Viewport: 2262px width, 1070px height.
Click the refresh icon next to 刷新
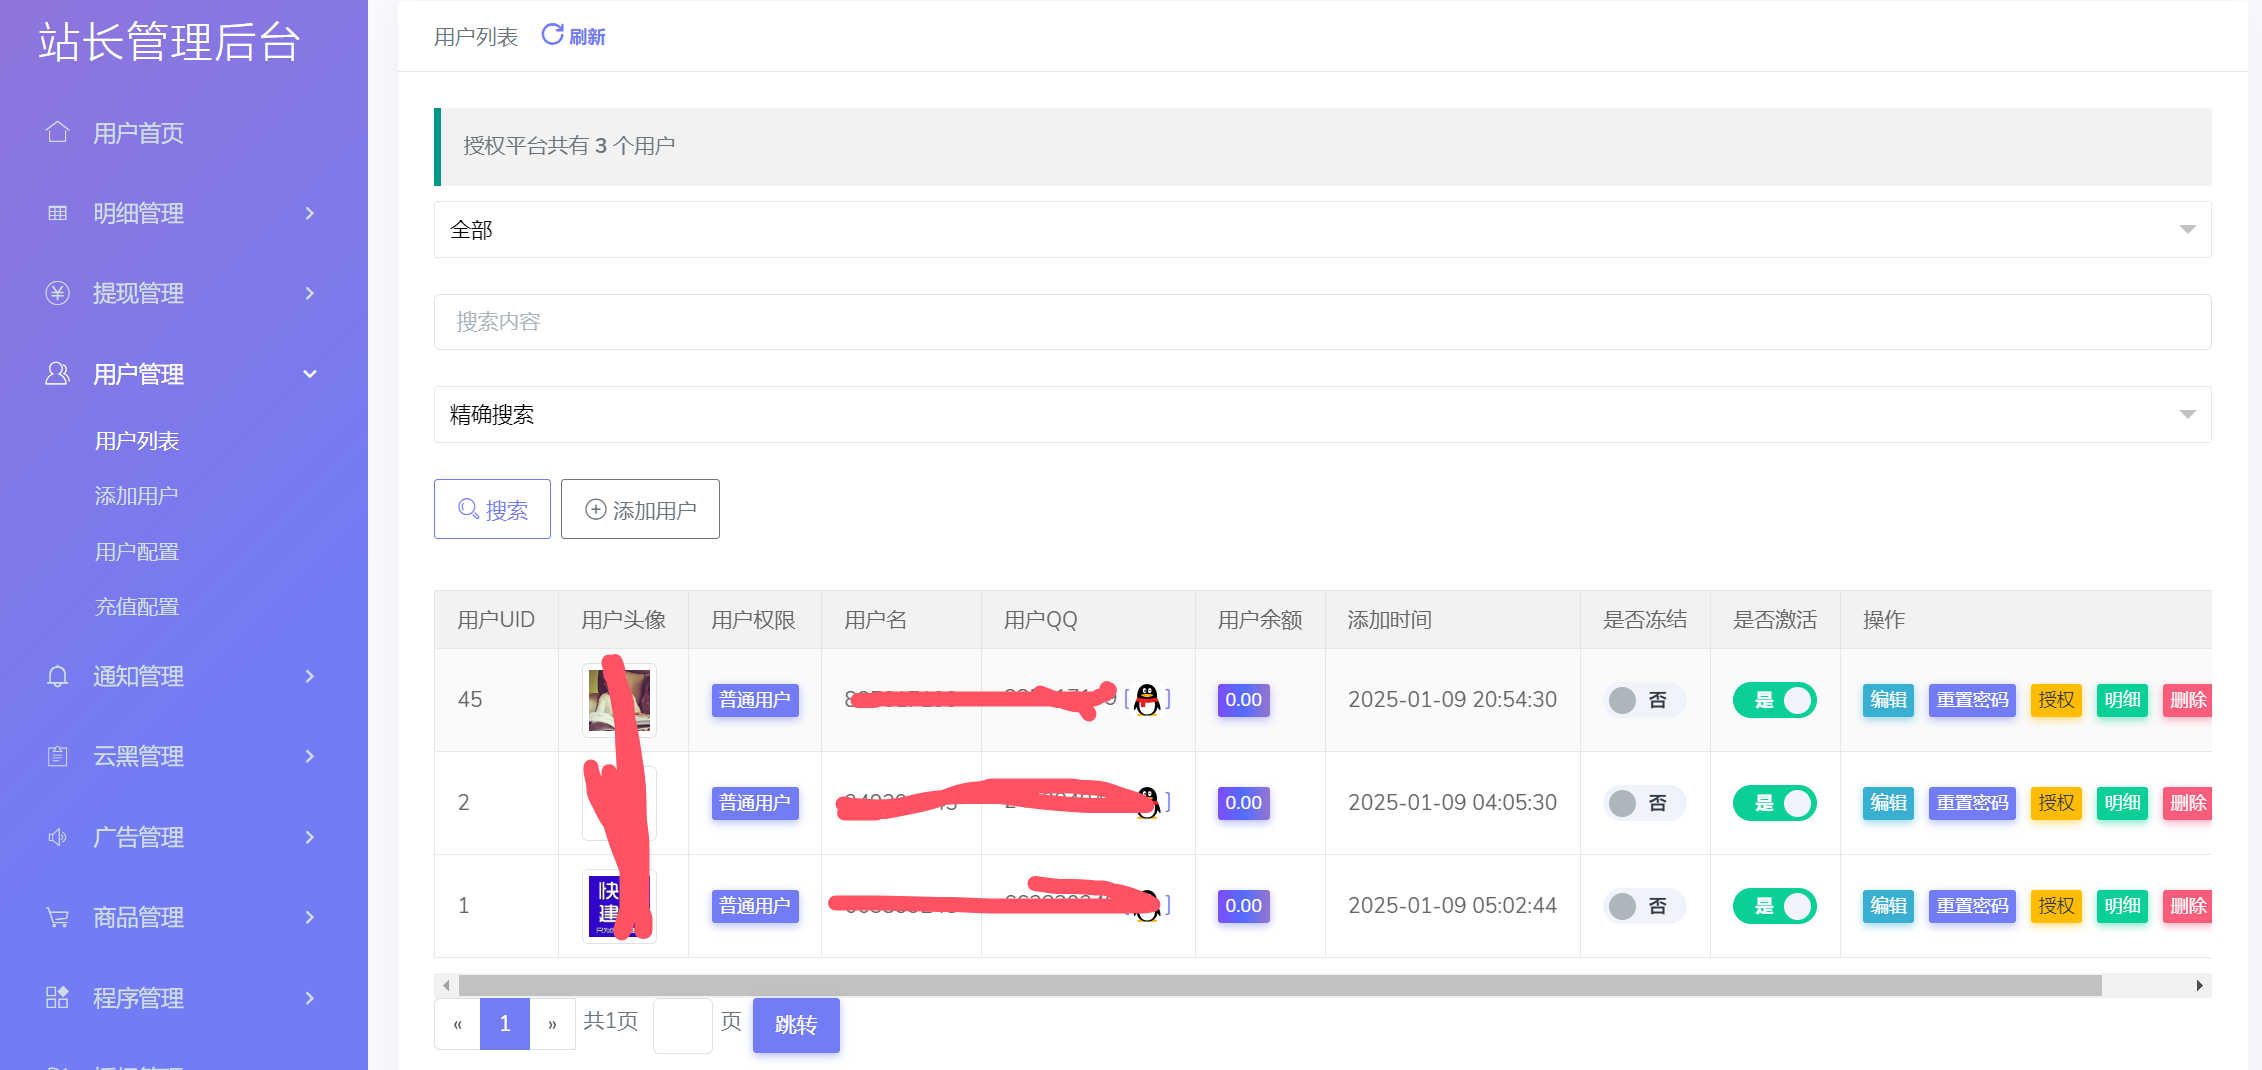coord(552,35)
